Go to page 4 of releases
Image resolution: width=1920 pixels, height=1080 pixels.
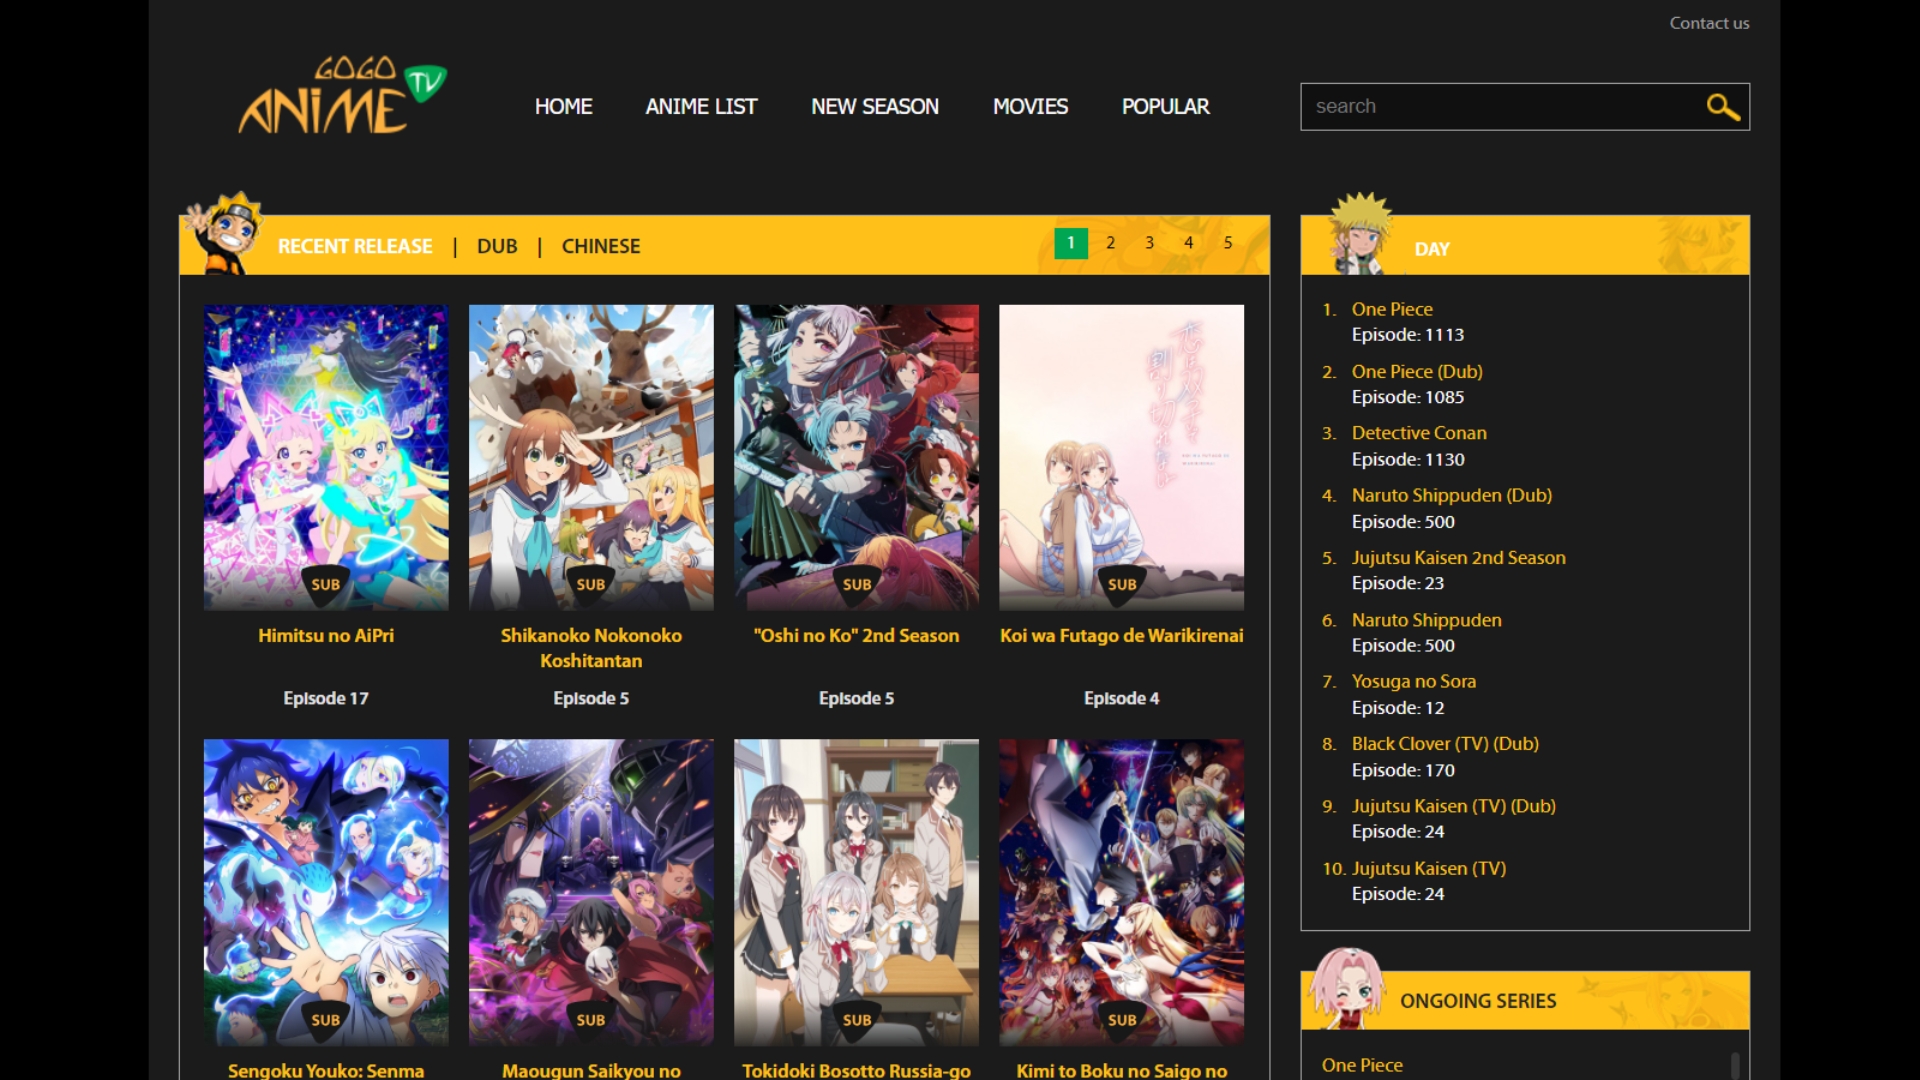(x=1188, y=243)
